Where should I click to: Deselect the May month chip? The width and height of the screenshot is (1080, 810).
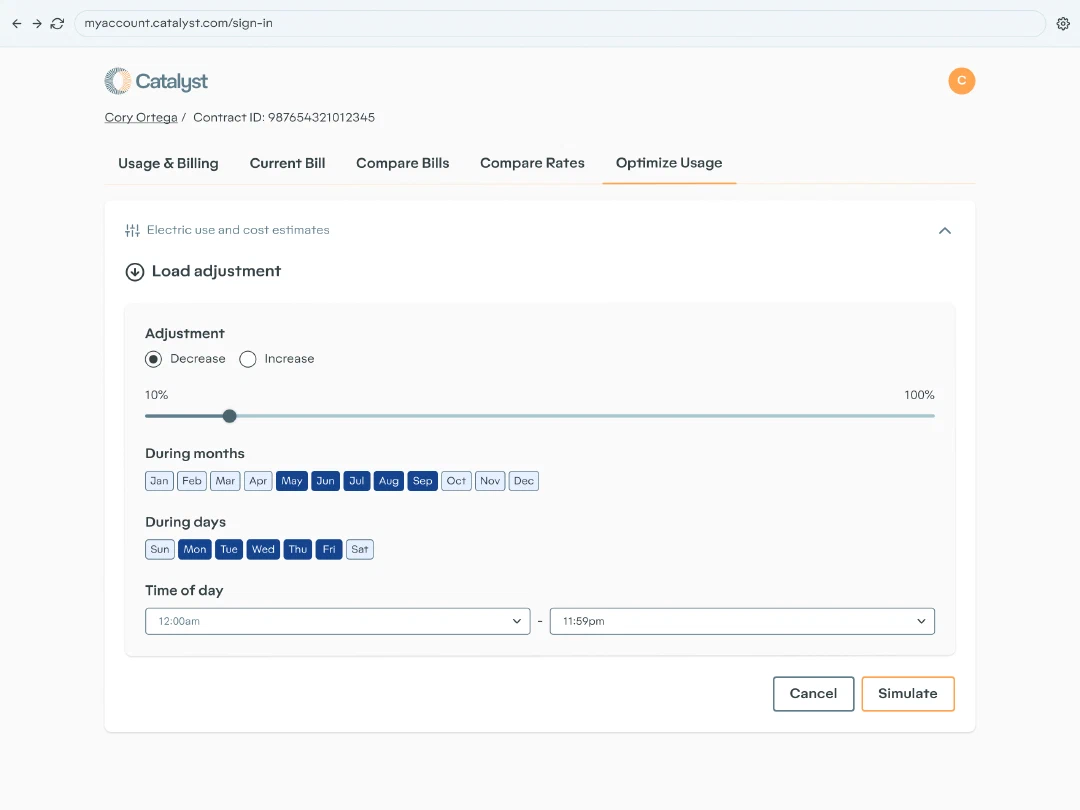(292, 481)
